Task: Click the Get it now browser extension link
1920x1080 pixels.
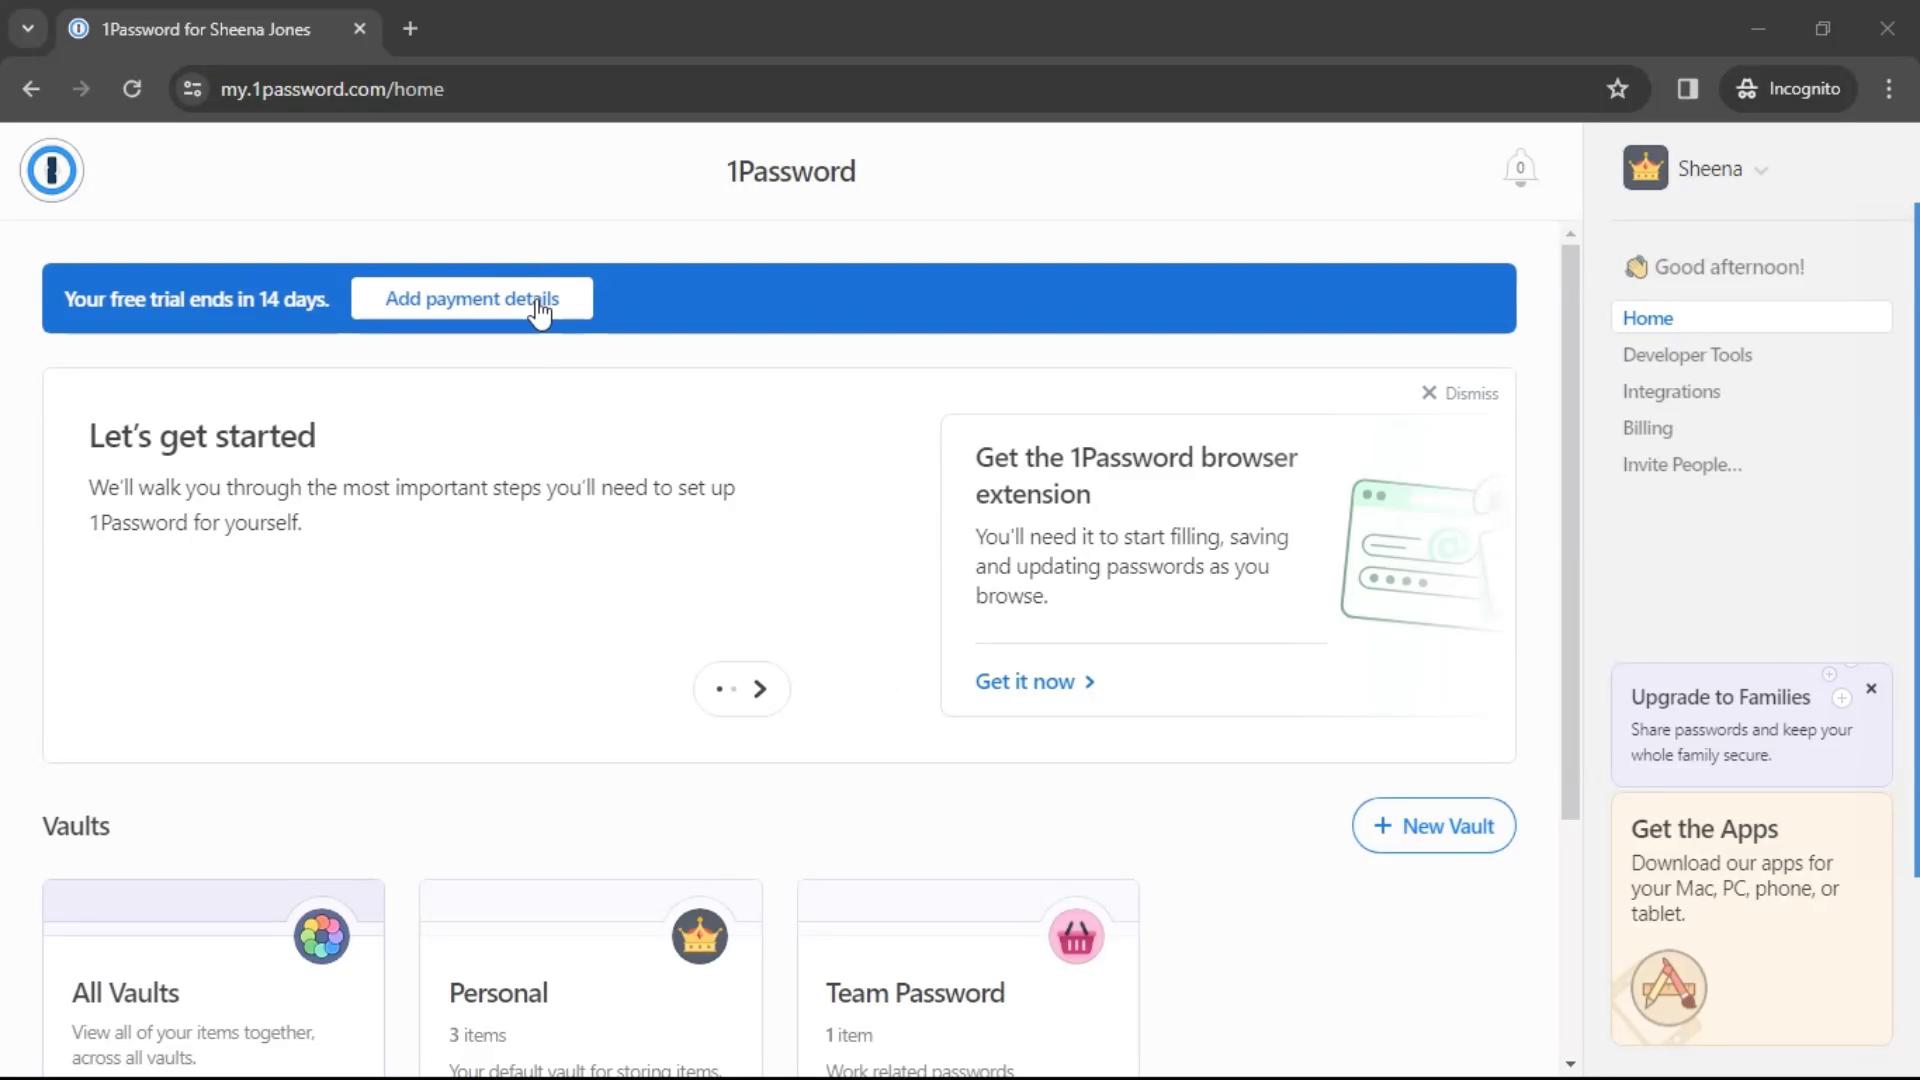Action: (x=1034, y=680)
